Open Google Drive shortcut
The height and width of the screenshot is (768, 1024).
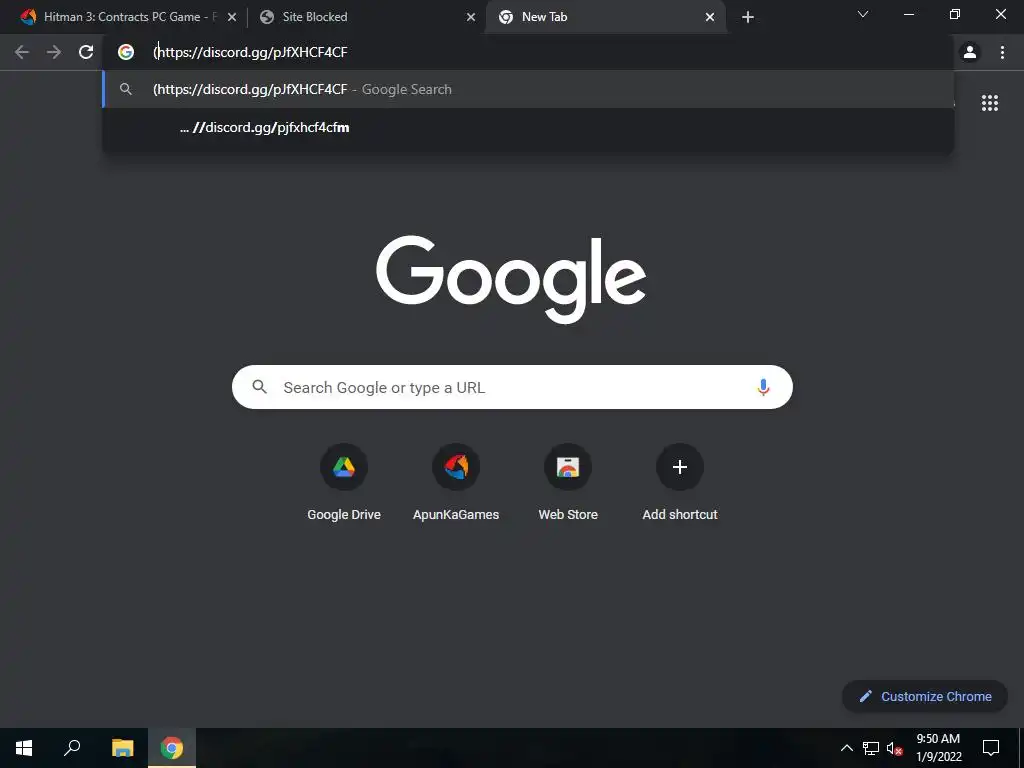344,484
